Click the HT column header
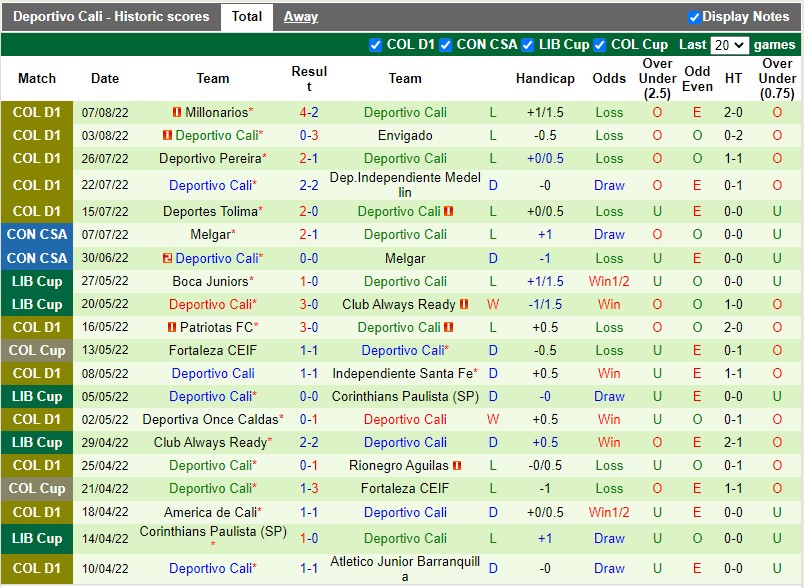804x588 pixels. tap(733, 78)
